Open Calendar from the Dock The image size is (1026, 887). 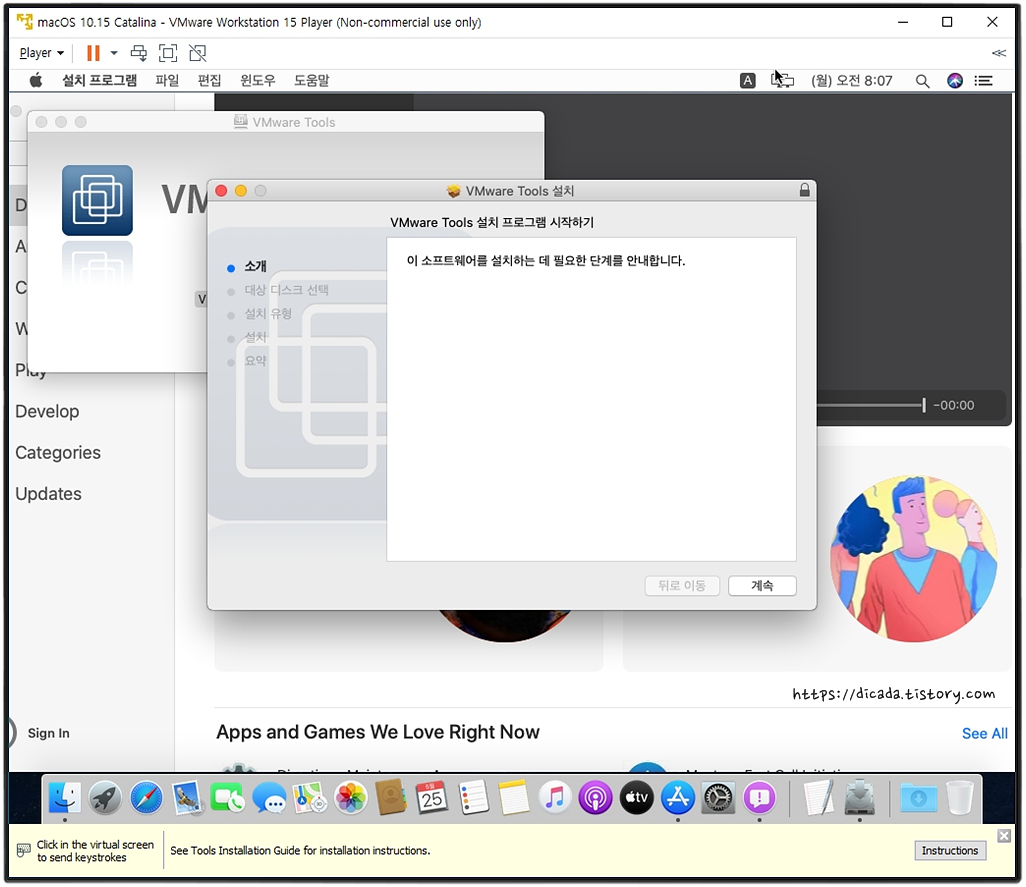432,797
